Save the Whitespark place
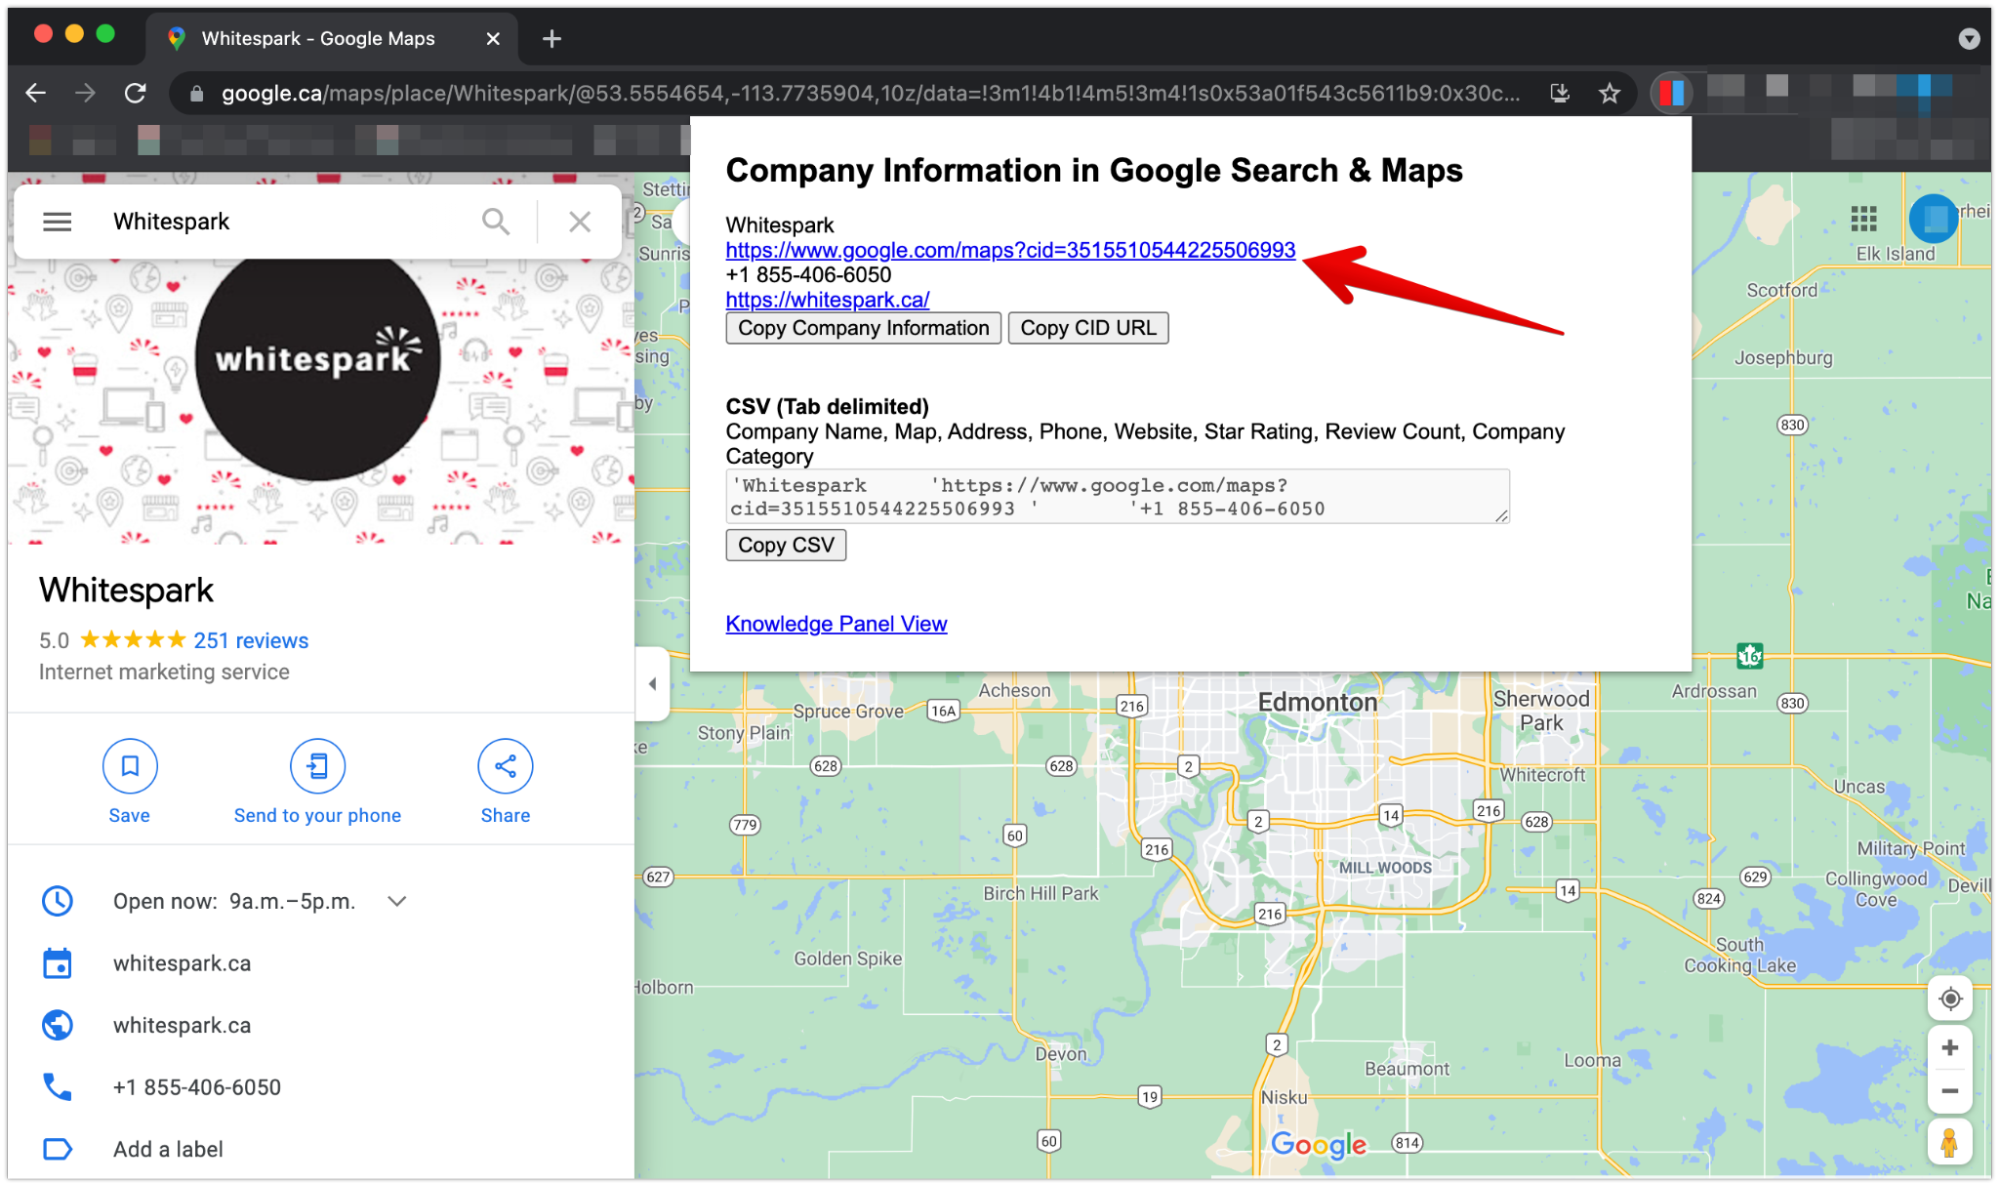1999x1186 pixels. 129,767
